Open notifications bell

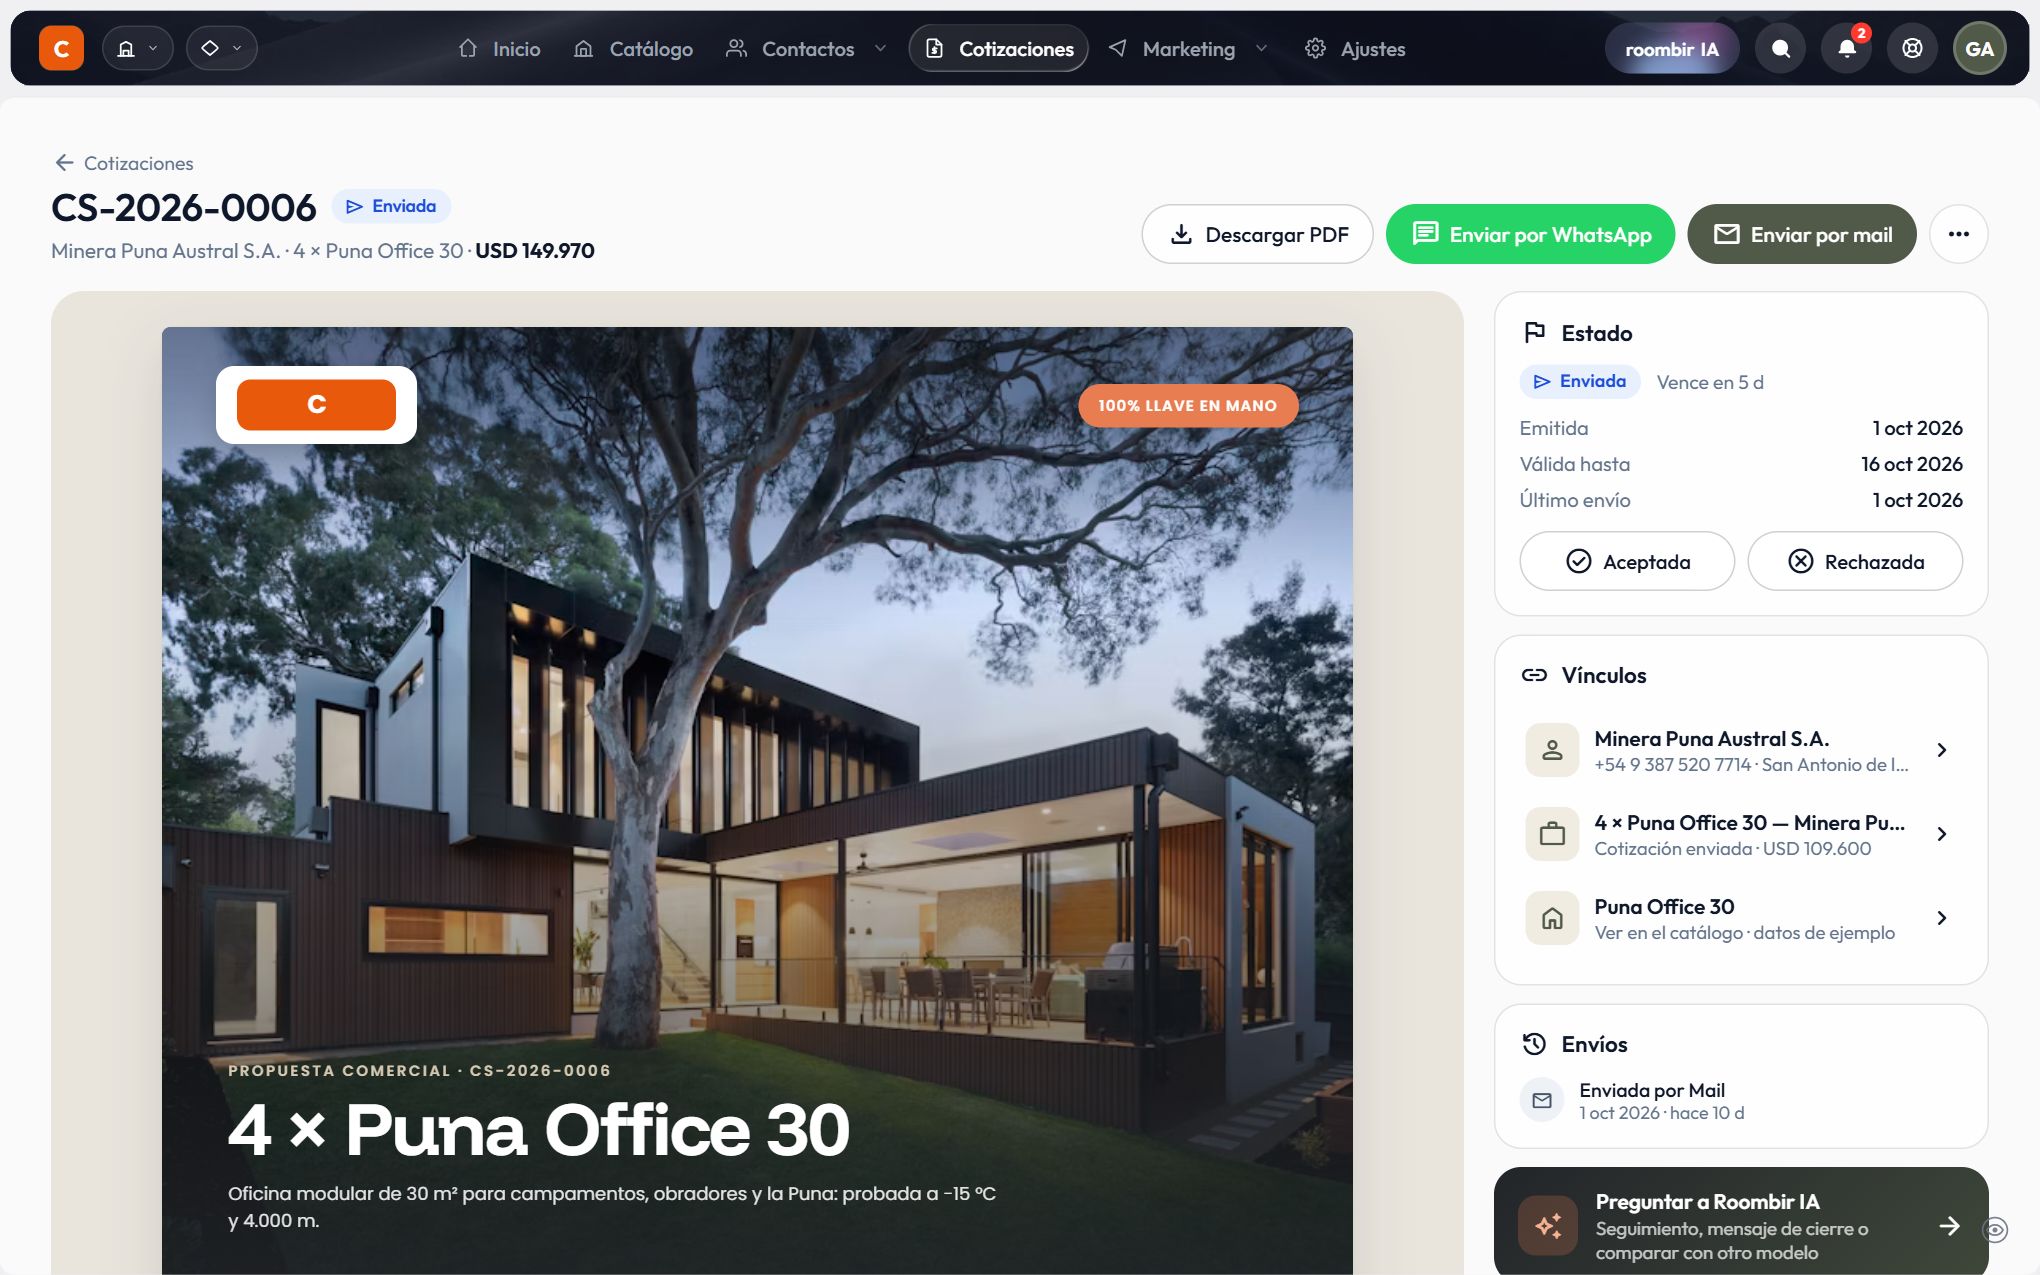click(1847, 48)
